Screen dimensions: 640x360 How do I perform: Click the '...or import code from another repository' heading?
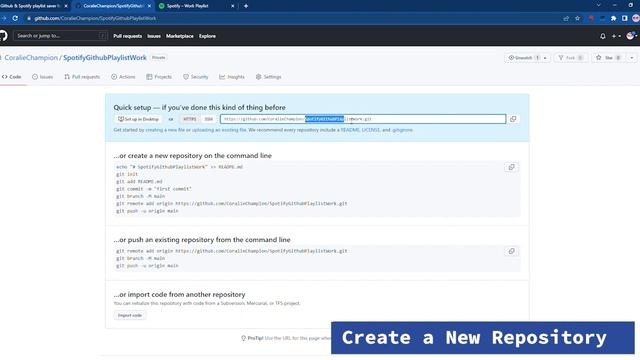coord(179,294)
